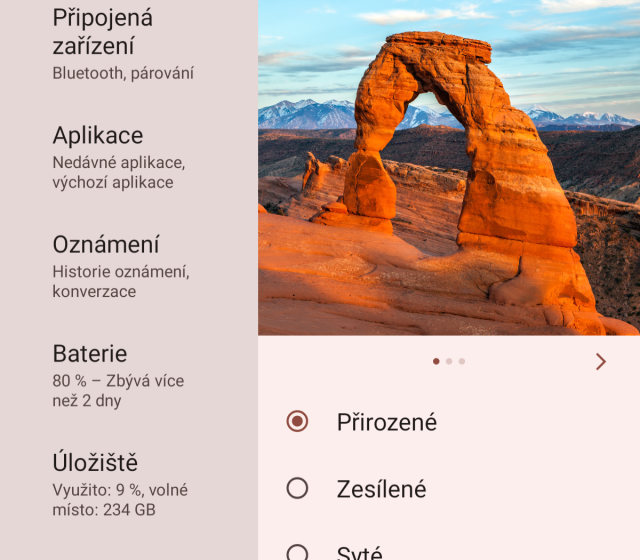The width and height of the screenshot is (640, 560).
Task: Click the Syté color mode label
Action: [360, 553]
